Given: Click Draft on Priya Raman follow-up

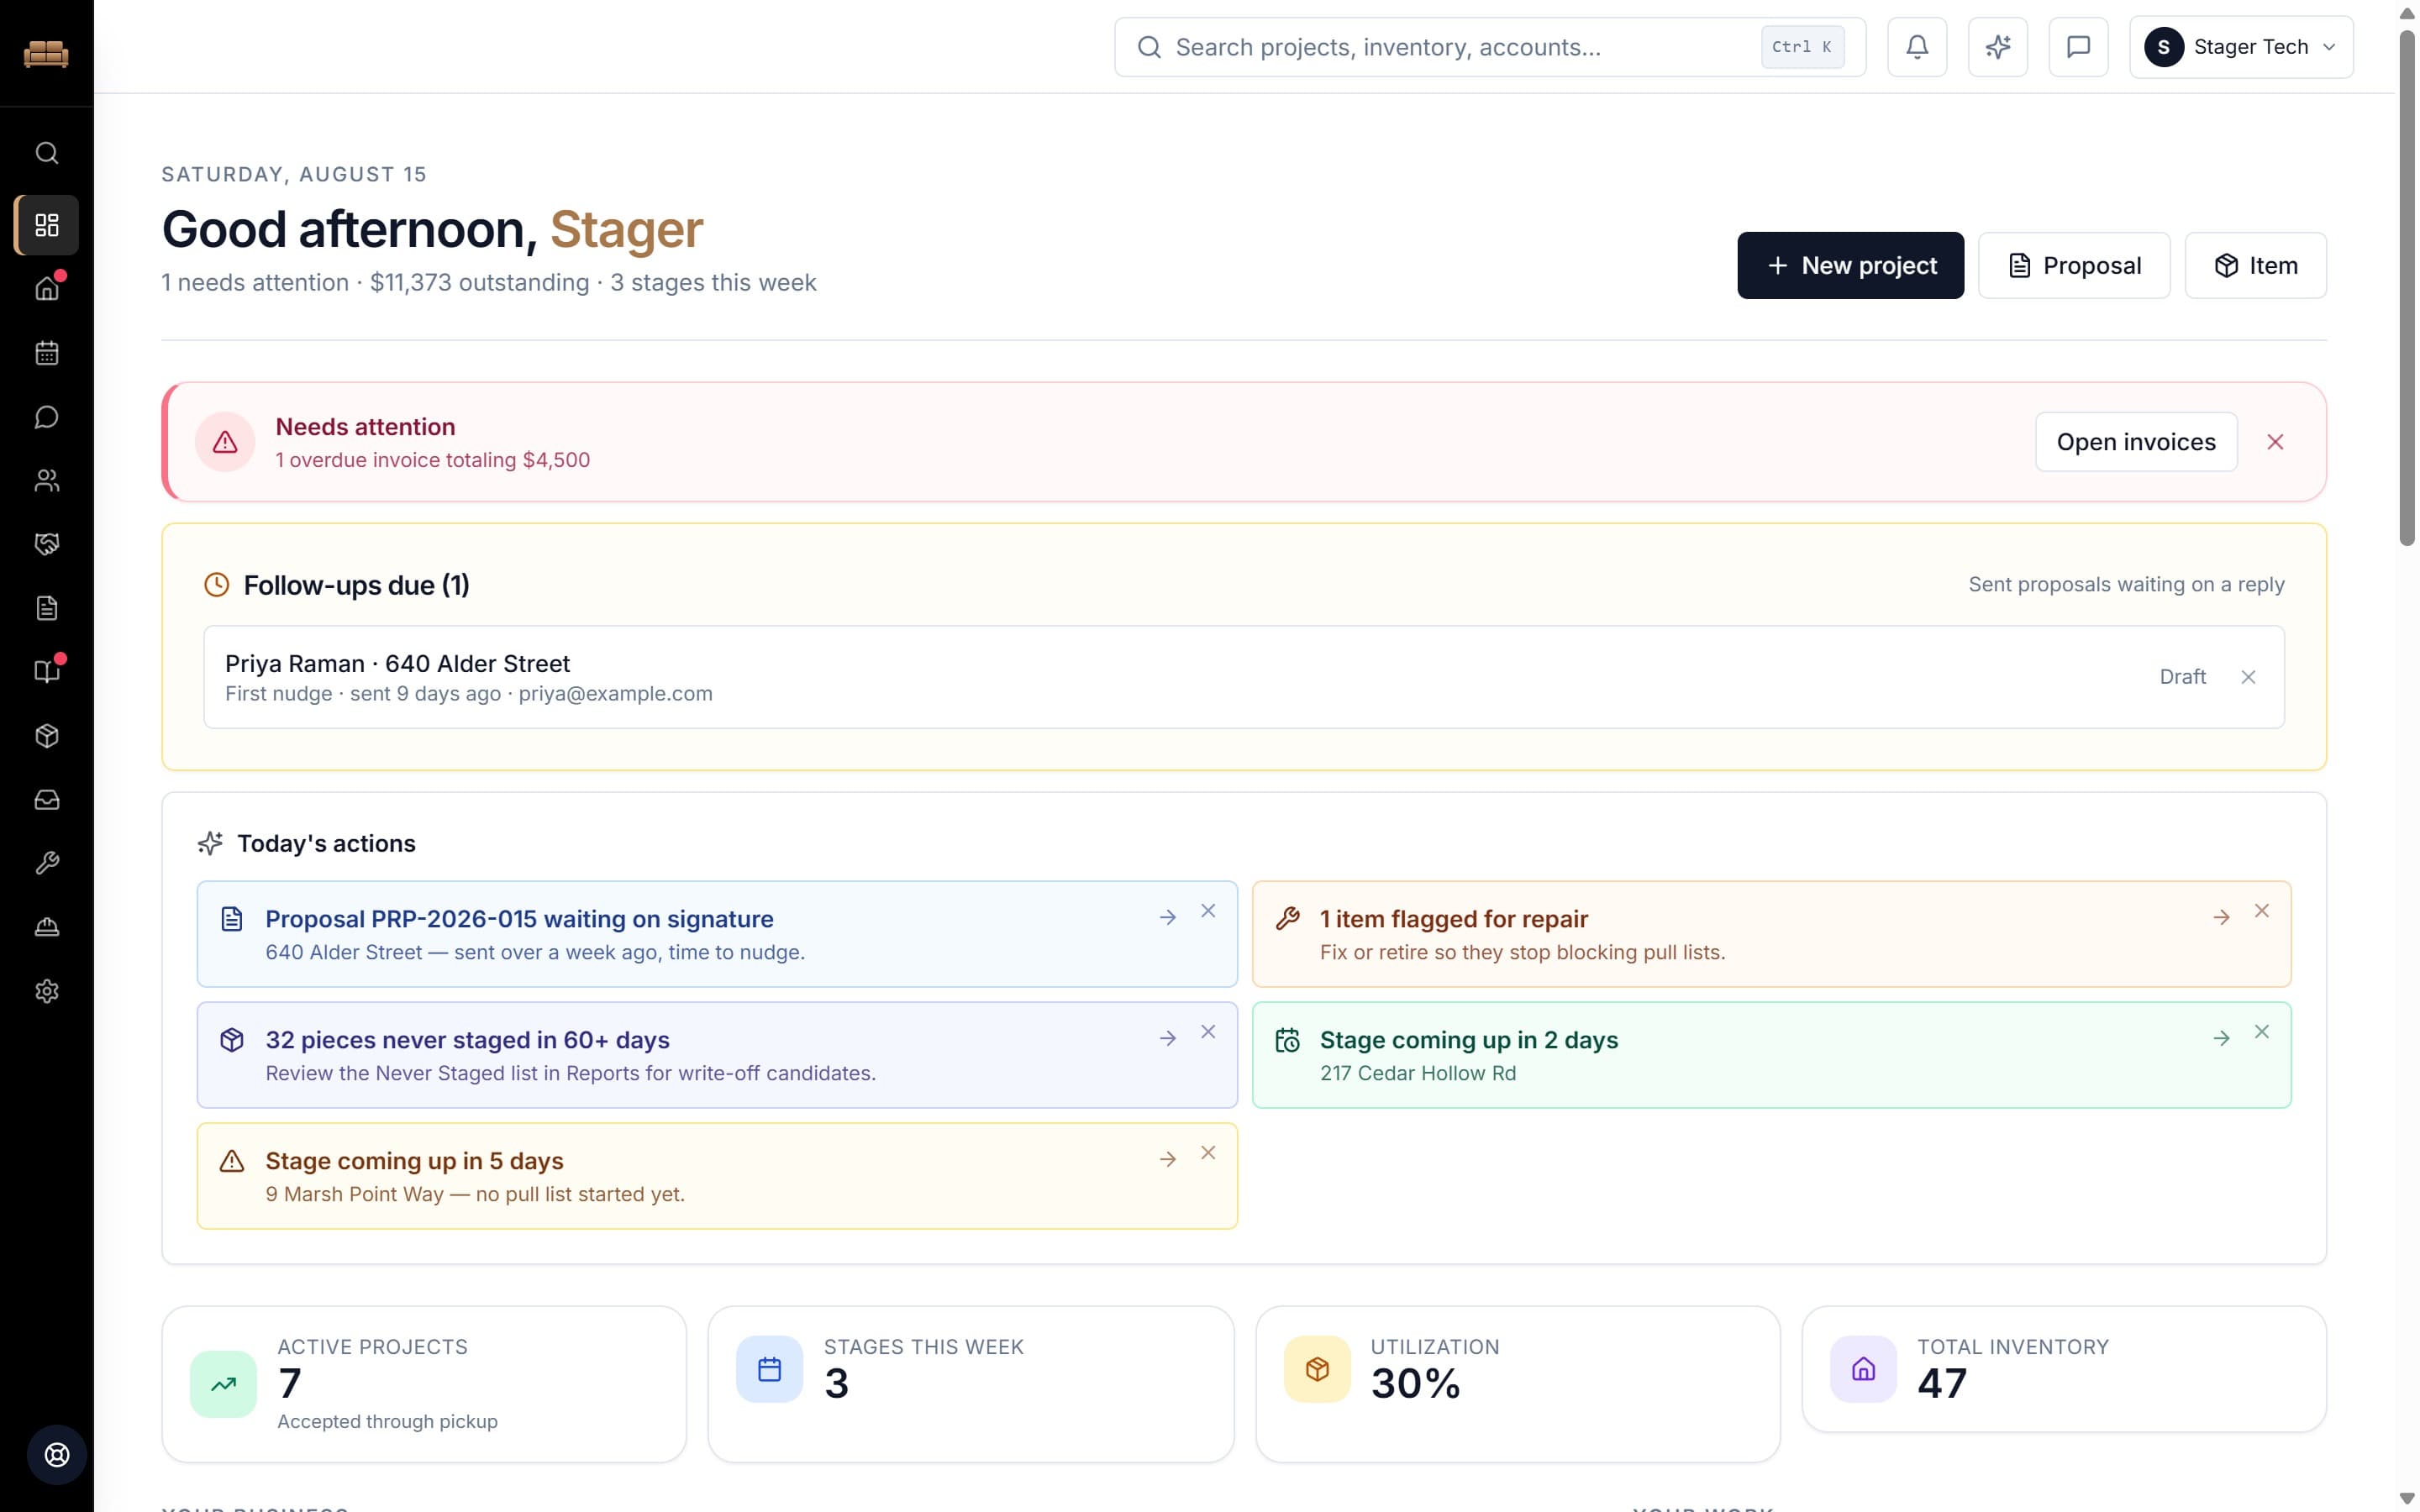Looking at the screenshot, I should (2182, 677).
